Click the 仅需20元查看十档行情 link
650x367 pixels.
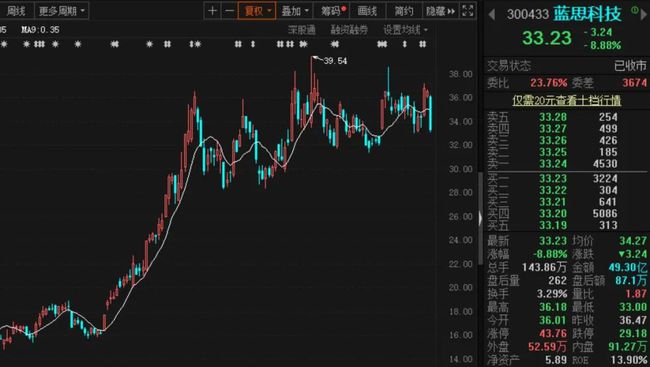pyautogui.click(x=566, y=100)
